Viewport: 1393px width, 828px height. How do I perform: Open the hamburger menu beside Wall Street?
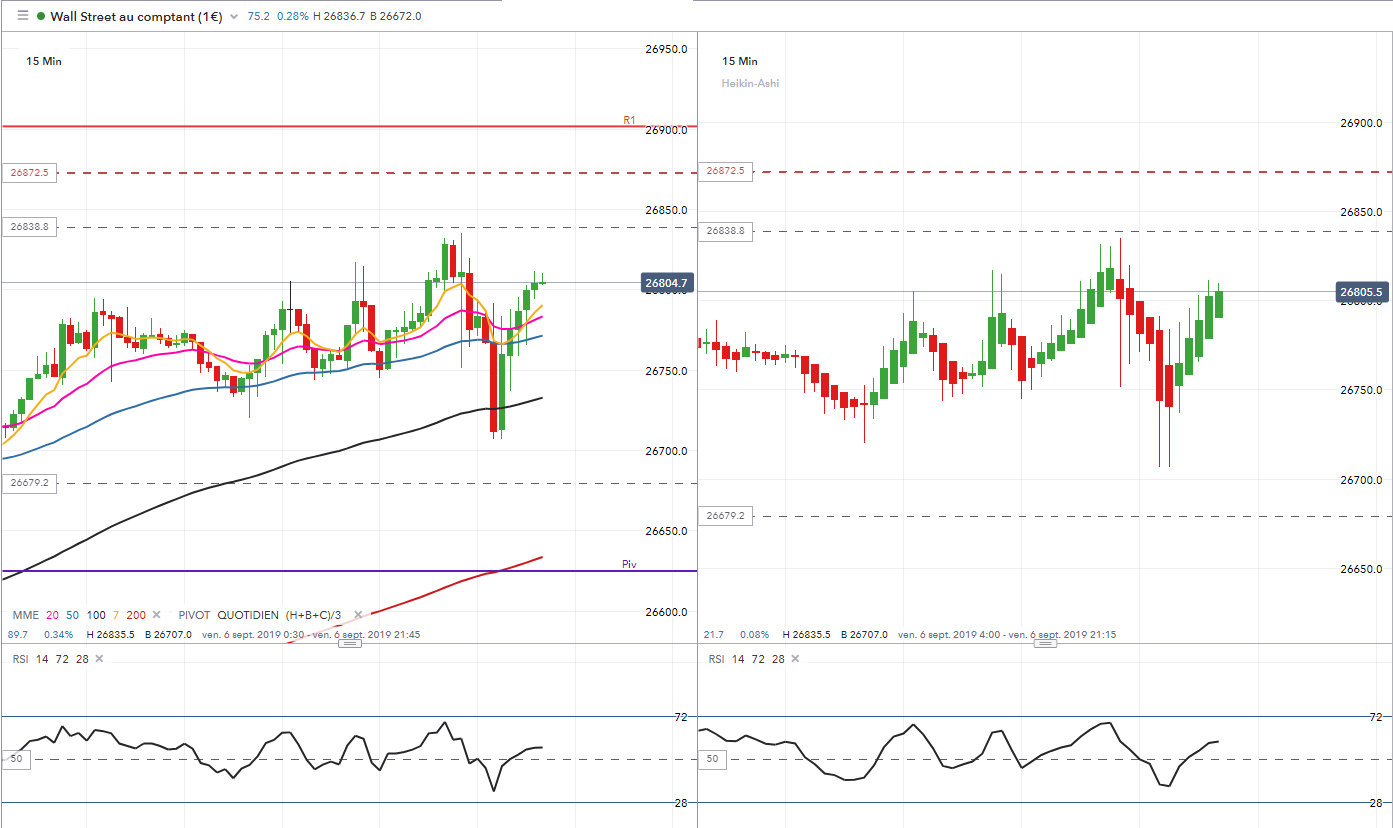coord(22,16)
